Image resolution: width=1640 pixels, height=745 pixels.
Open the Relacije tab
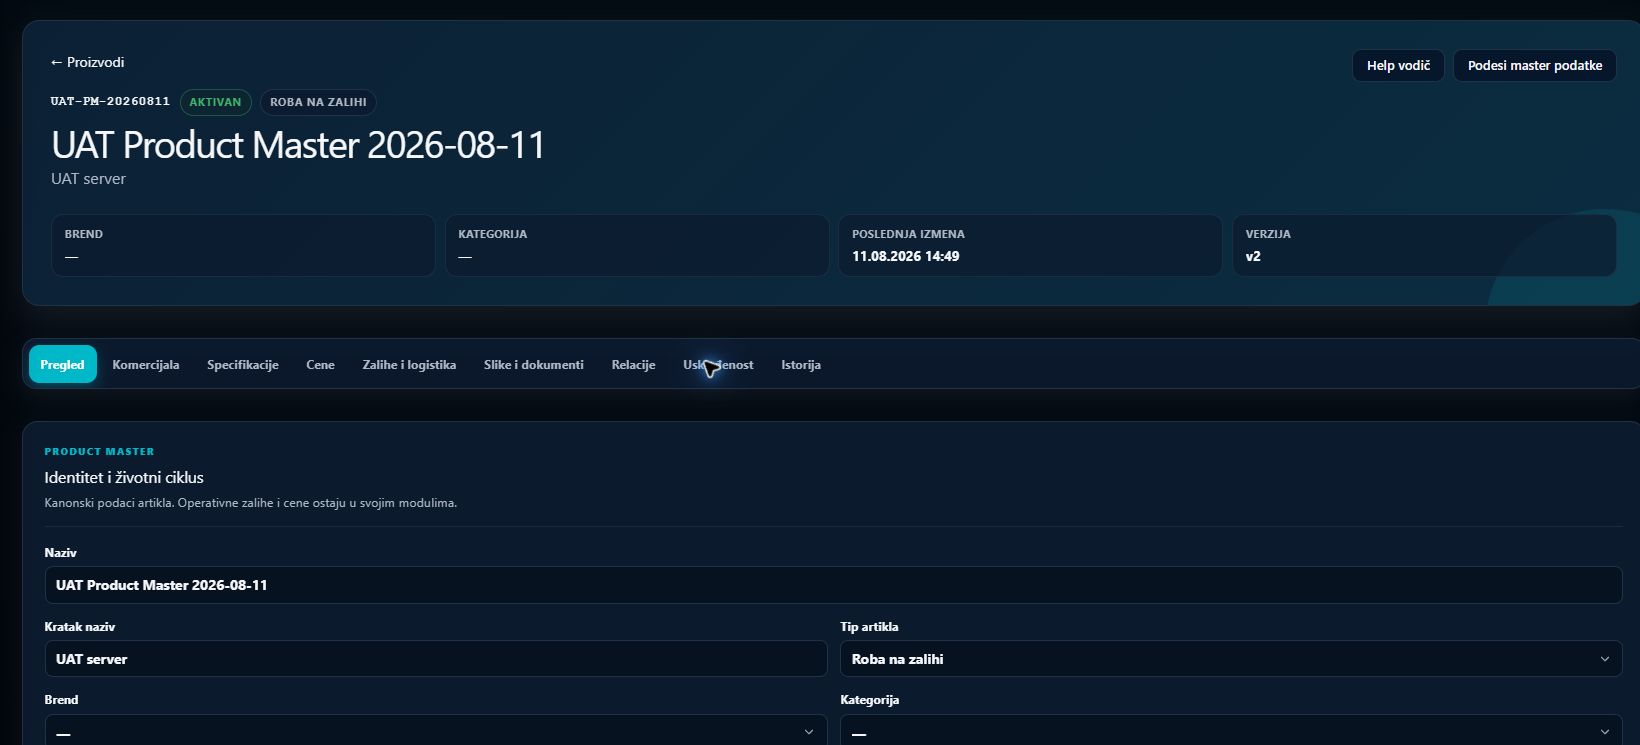[x=633, y=365]
